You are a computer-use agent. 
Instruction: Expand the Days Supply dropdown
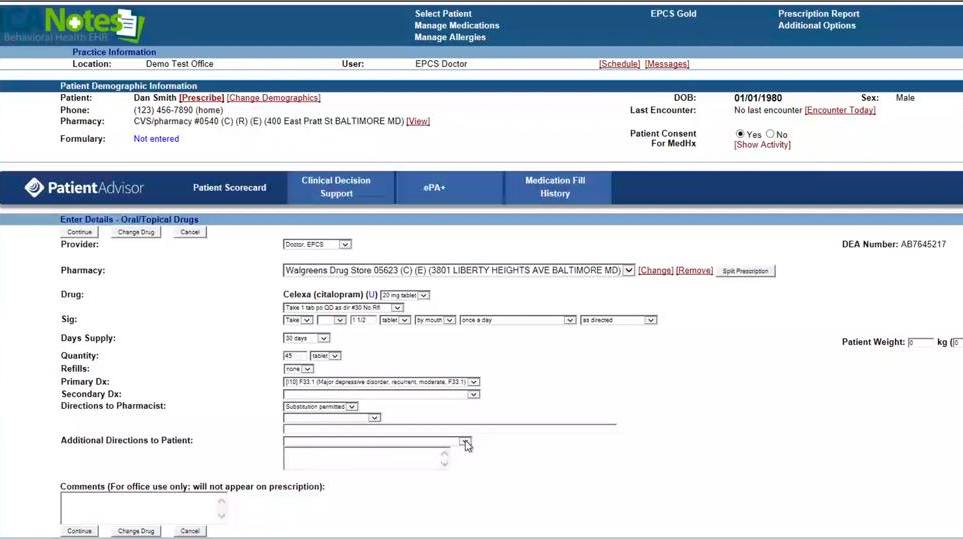tap(307, 338)
